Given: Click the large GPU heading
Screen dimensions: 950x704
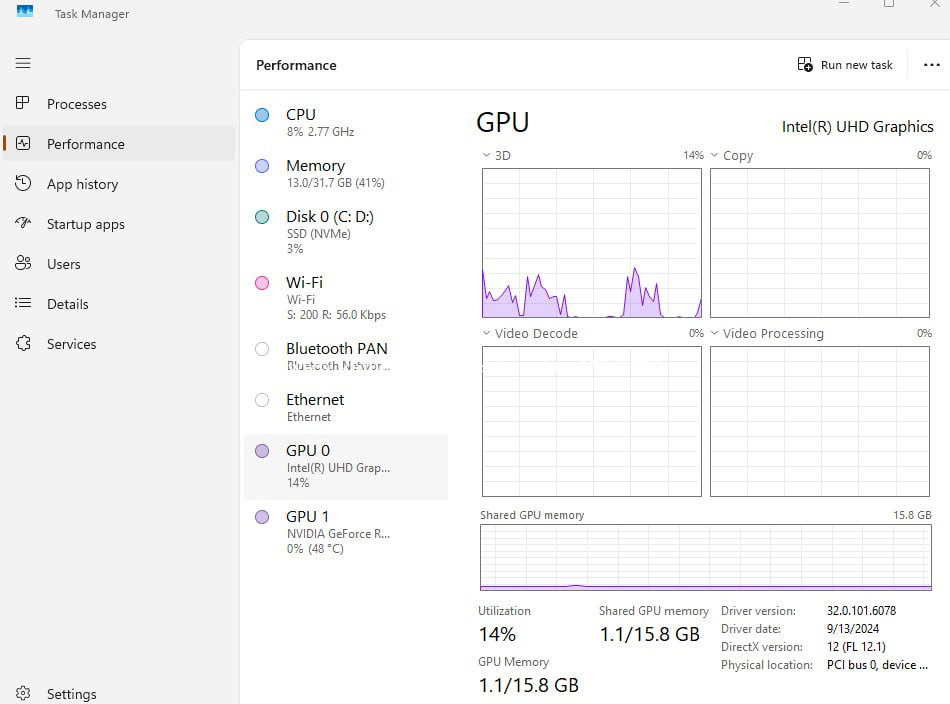Looking at the screenshot, I should pos(502,122).
